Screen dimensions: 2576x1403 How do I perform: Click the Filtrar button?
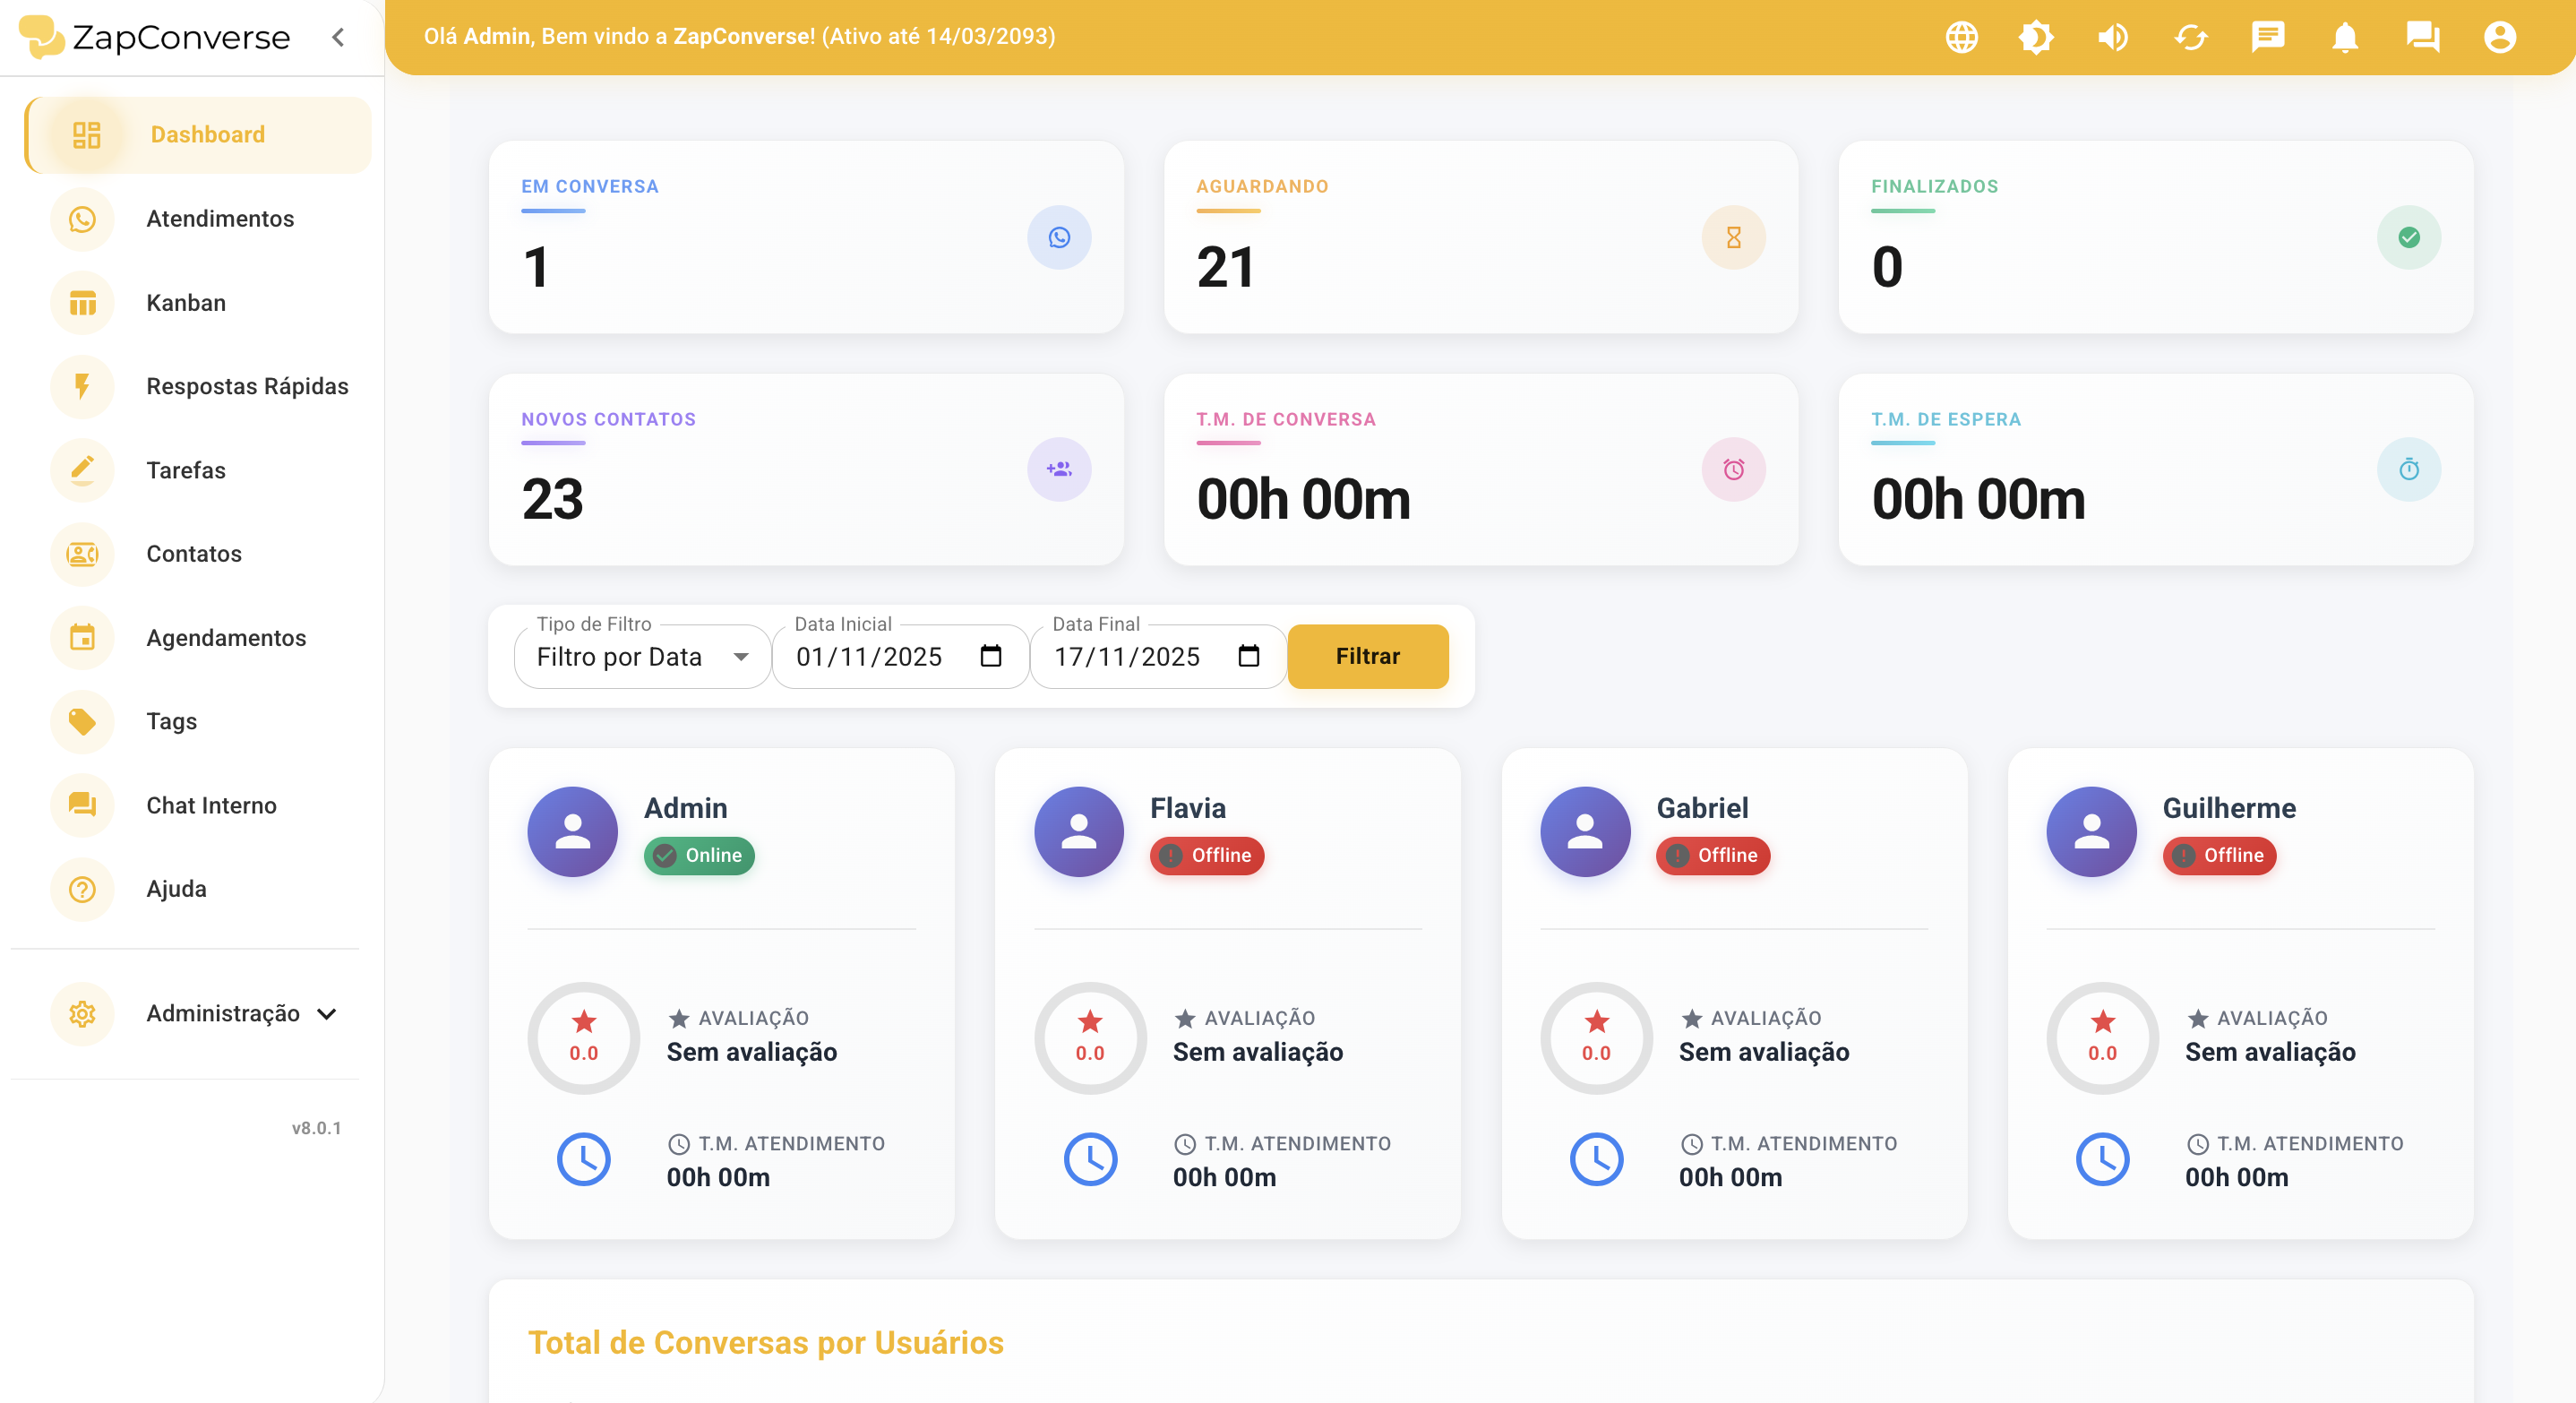point(1368,656)
